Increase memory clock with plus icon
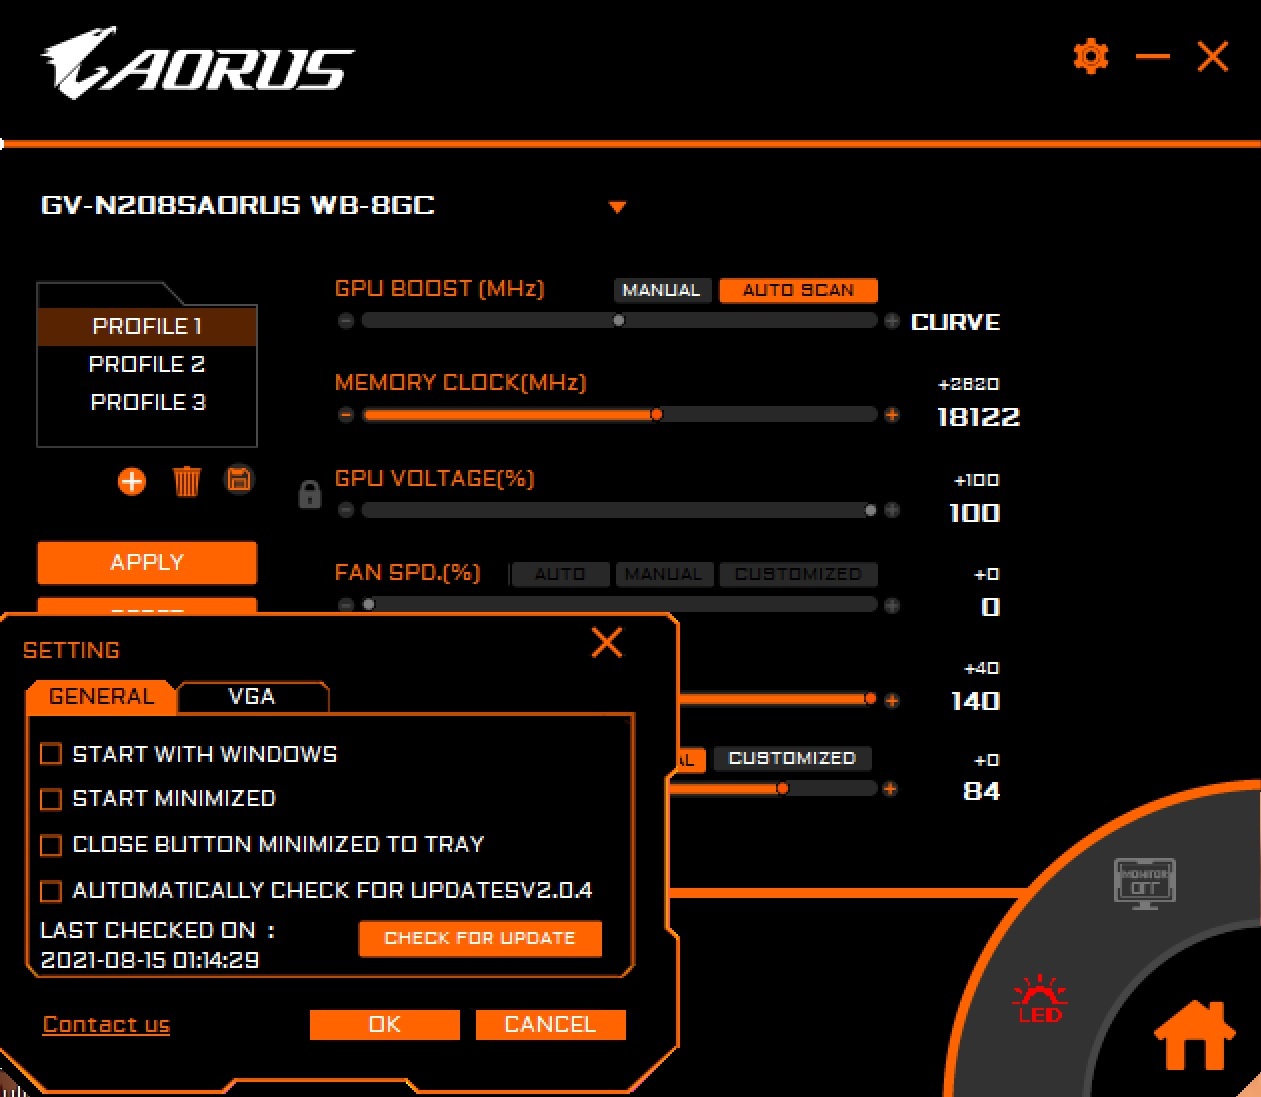 pos(892,415)
